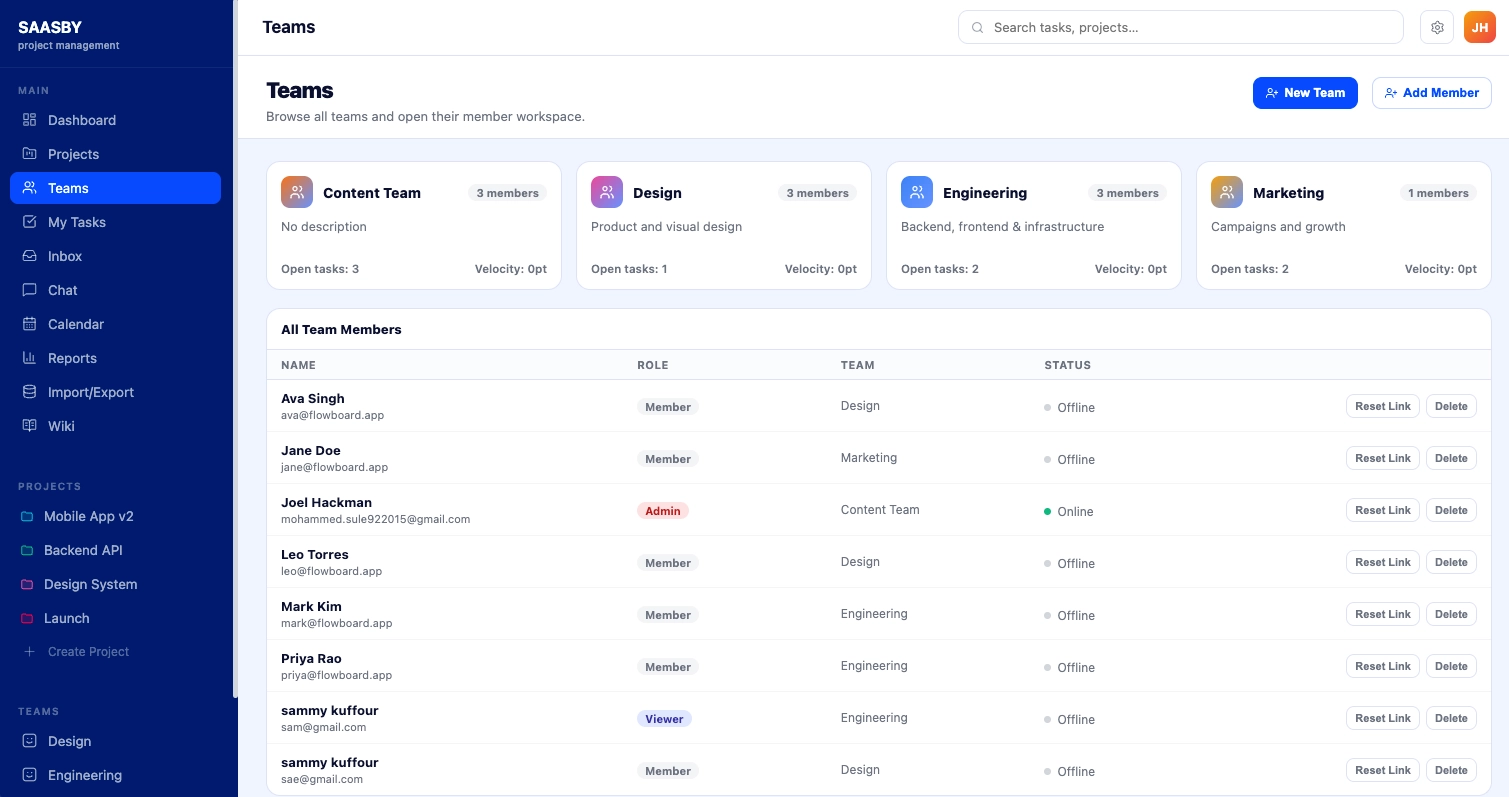The width and height of the screenshot is (1509, 797).
Task: Click the search tasks and projects field
Action: pos(1180,27)
